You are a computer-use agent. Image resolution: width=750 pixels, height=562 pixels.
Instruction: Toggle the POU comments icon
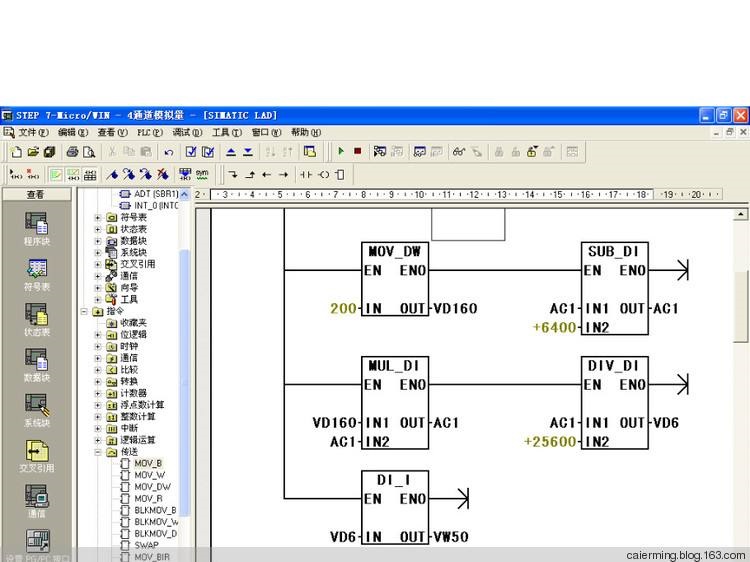tap(56, 175)
